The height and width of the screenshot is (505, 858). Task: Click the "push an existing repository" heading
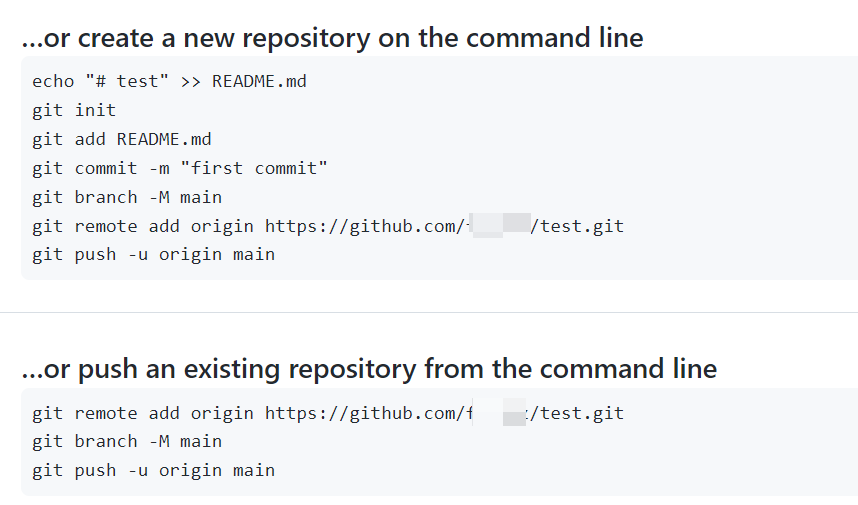(x=369, y=369)
